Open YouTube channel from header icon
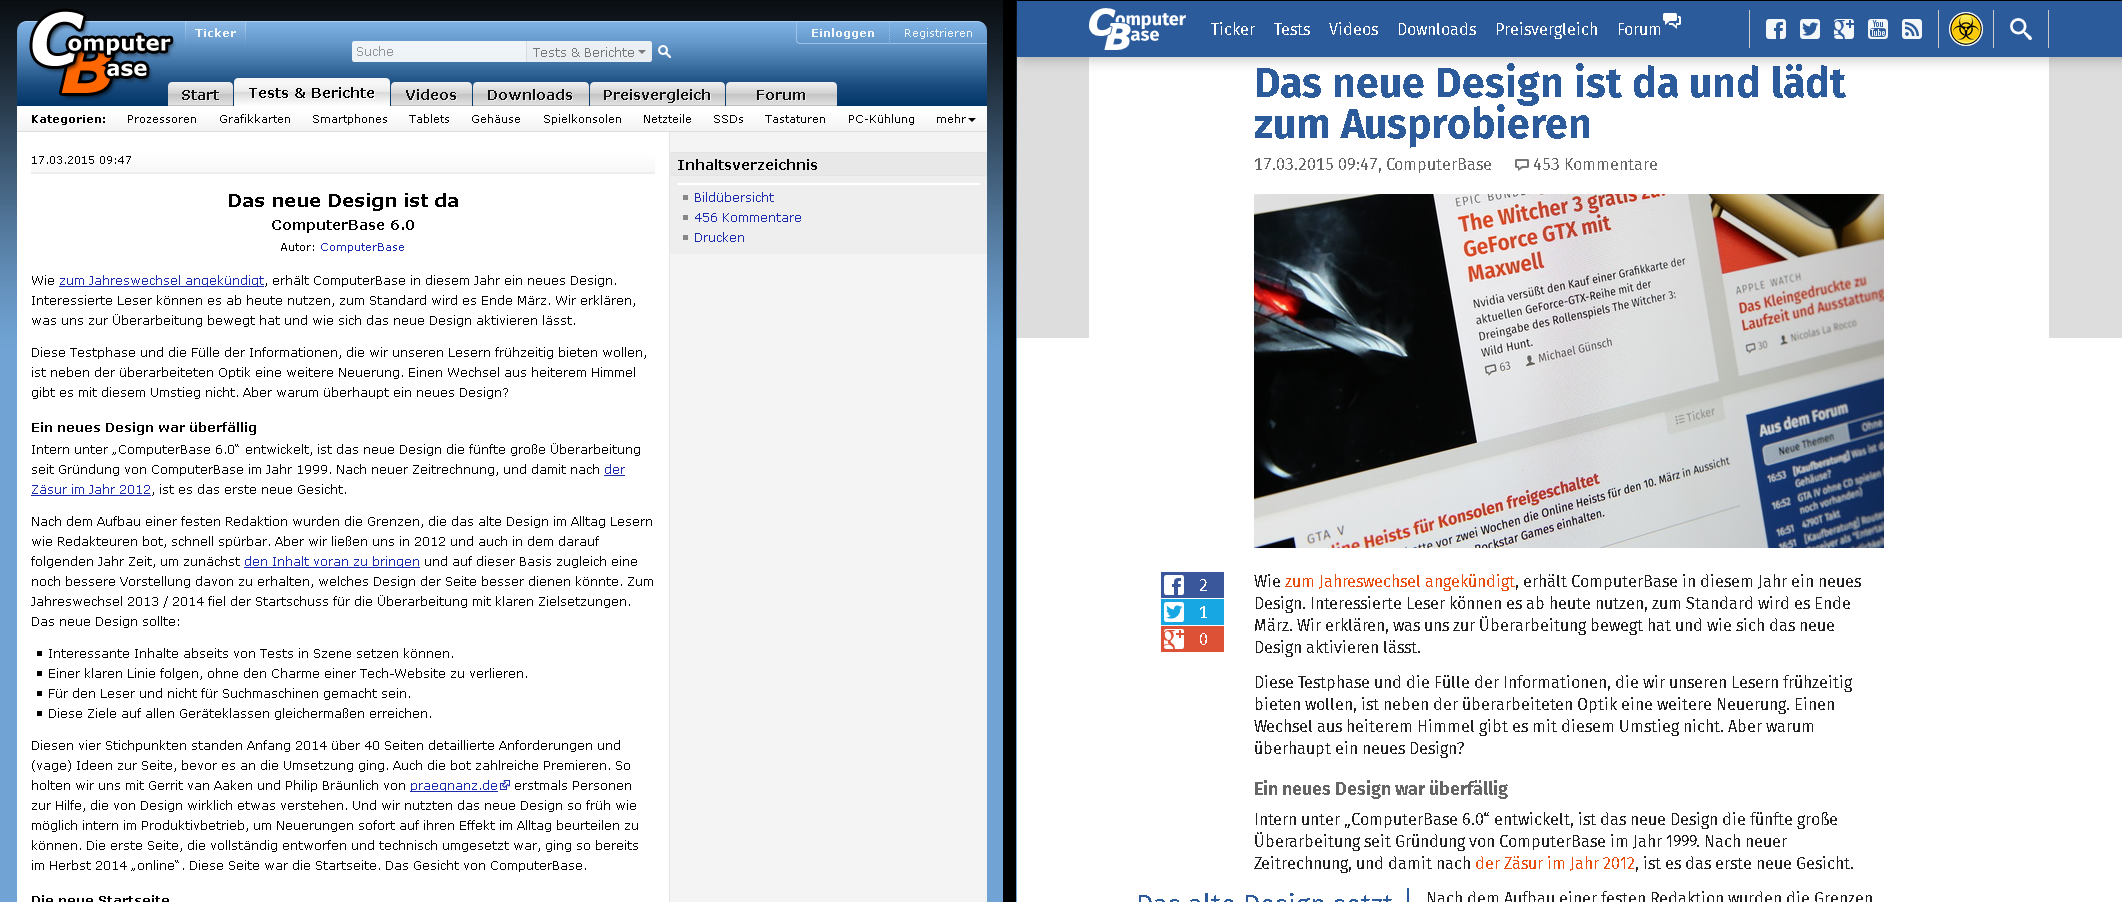The width and height of the screenshot is (2122, 902). click(x=1878, y=29)
